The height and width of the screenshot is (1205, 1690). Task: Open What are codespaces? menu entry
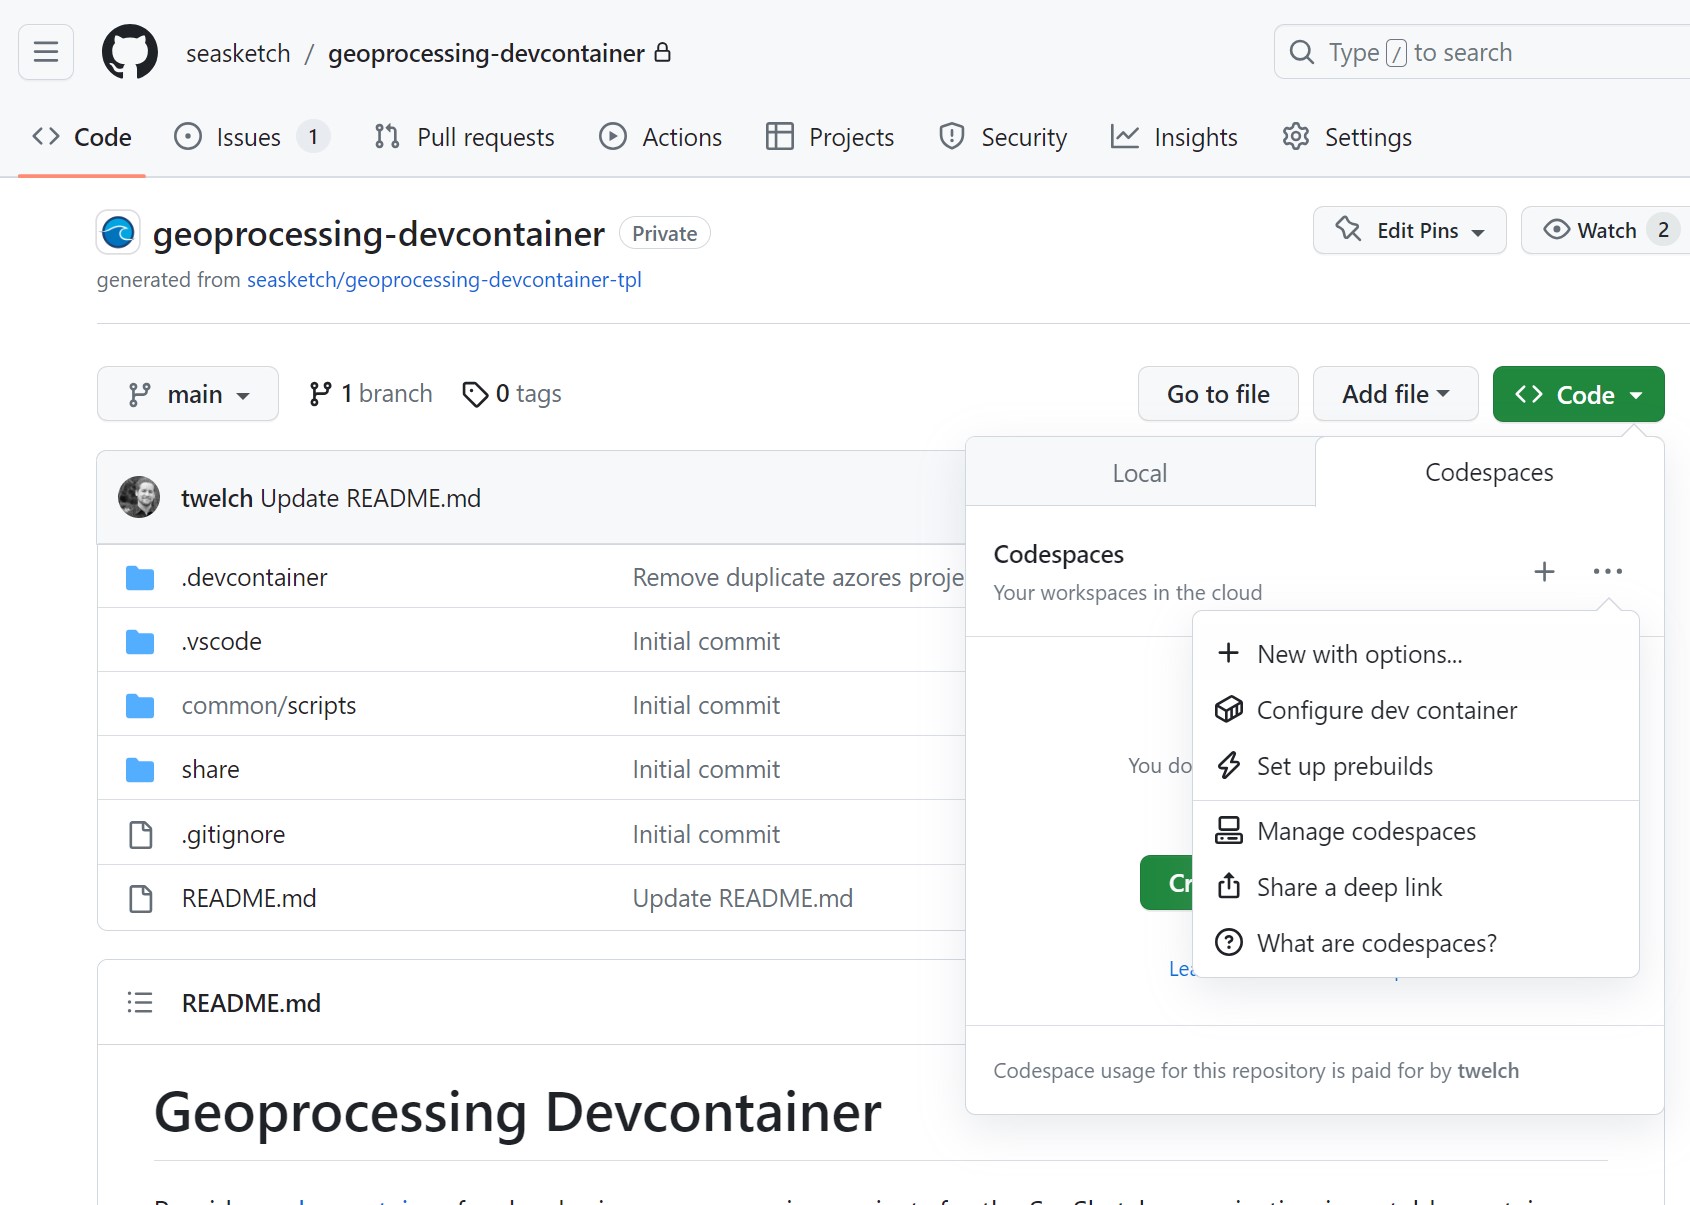tap(1416, 943)
